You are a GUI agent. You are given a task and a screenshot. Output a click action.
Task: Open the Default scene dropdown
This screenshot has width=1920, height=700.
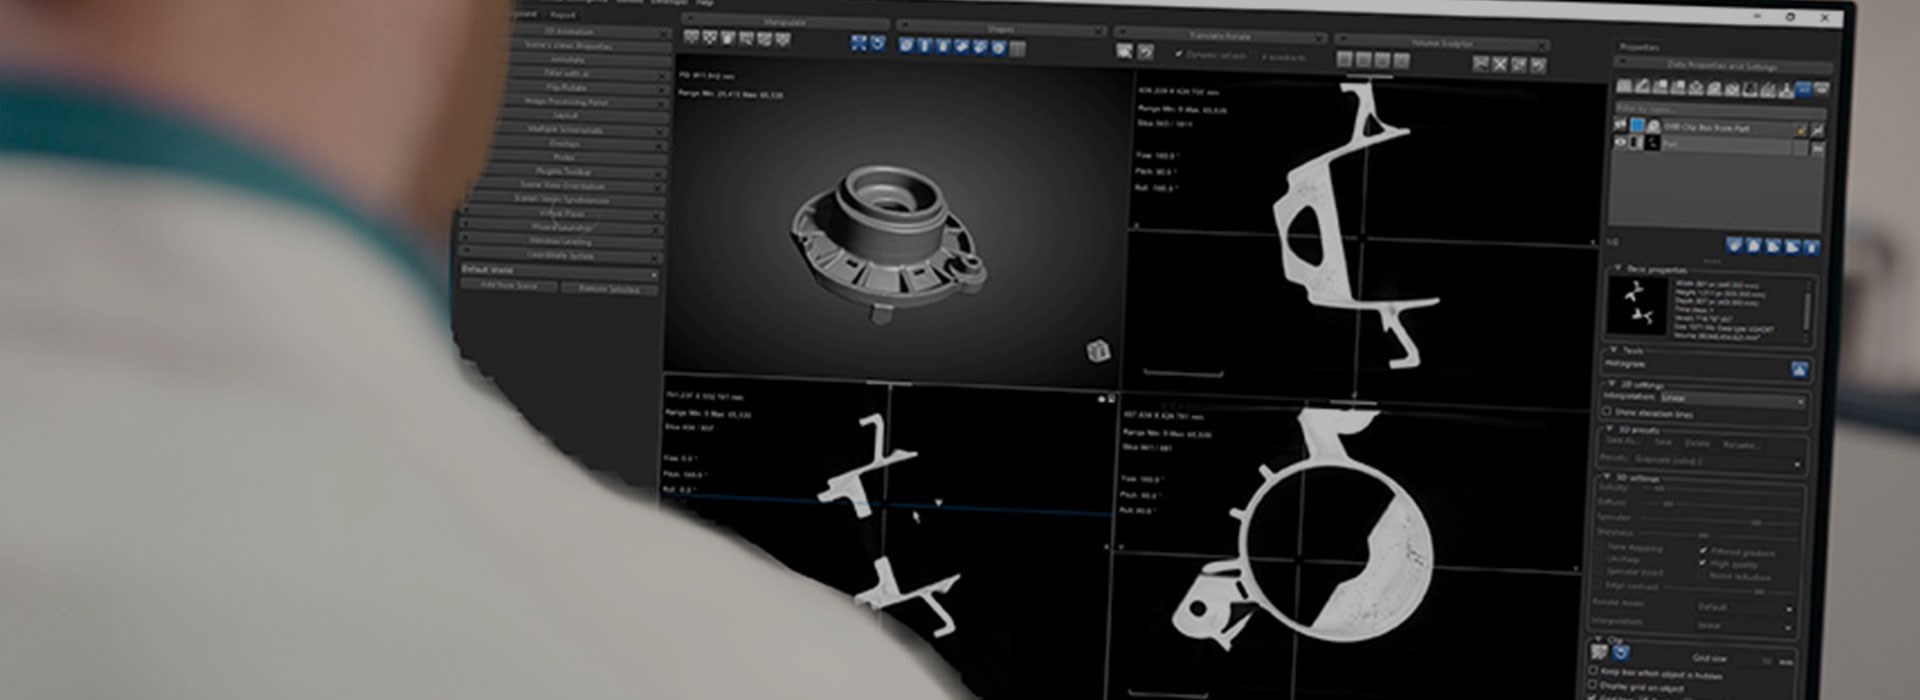tap(560, 271)
